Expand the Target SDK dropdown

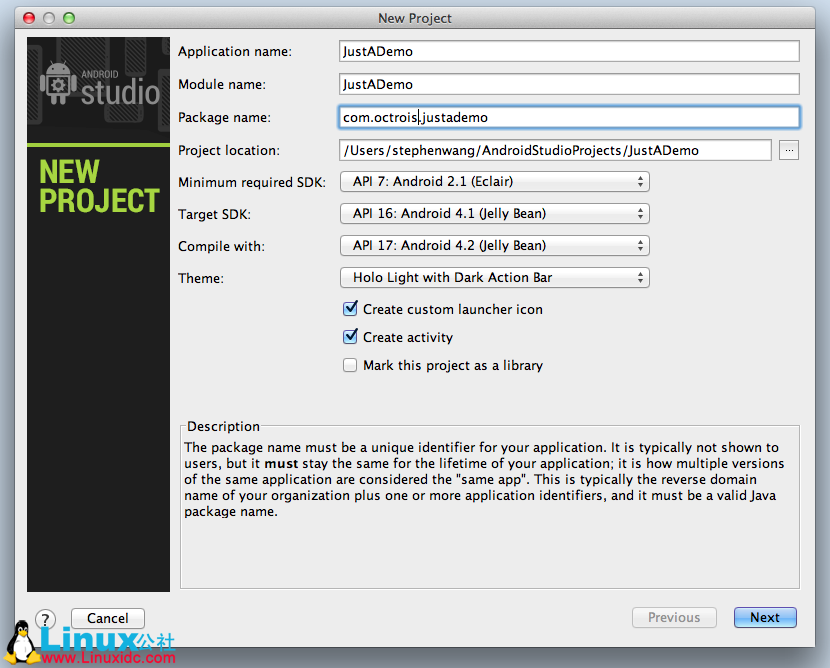coord(495,213)
